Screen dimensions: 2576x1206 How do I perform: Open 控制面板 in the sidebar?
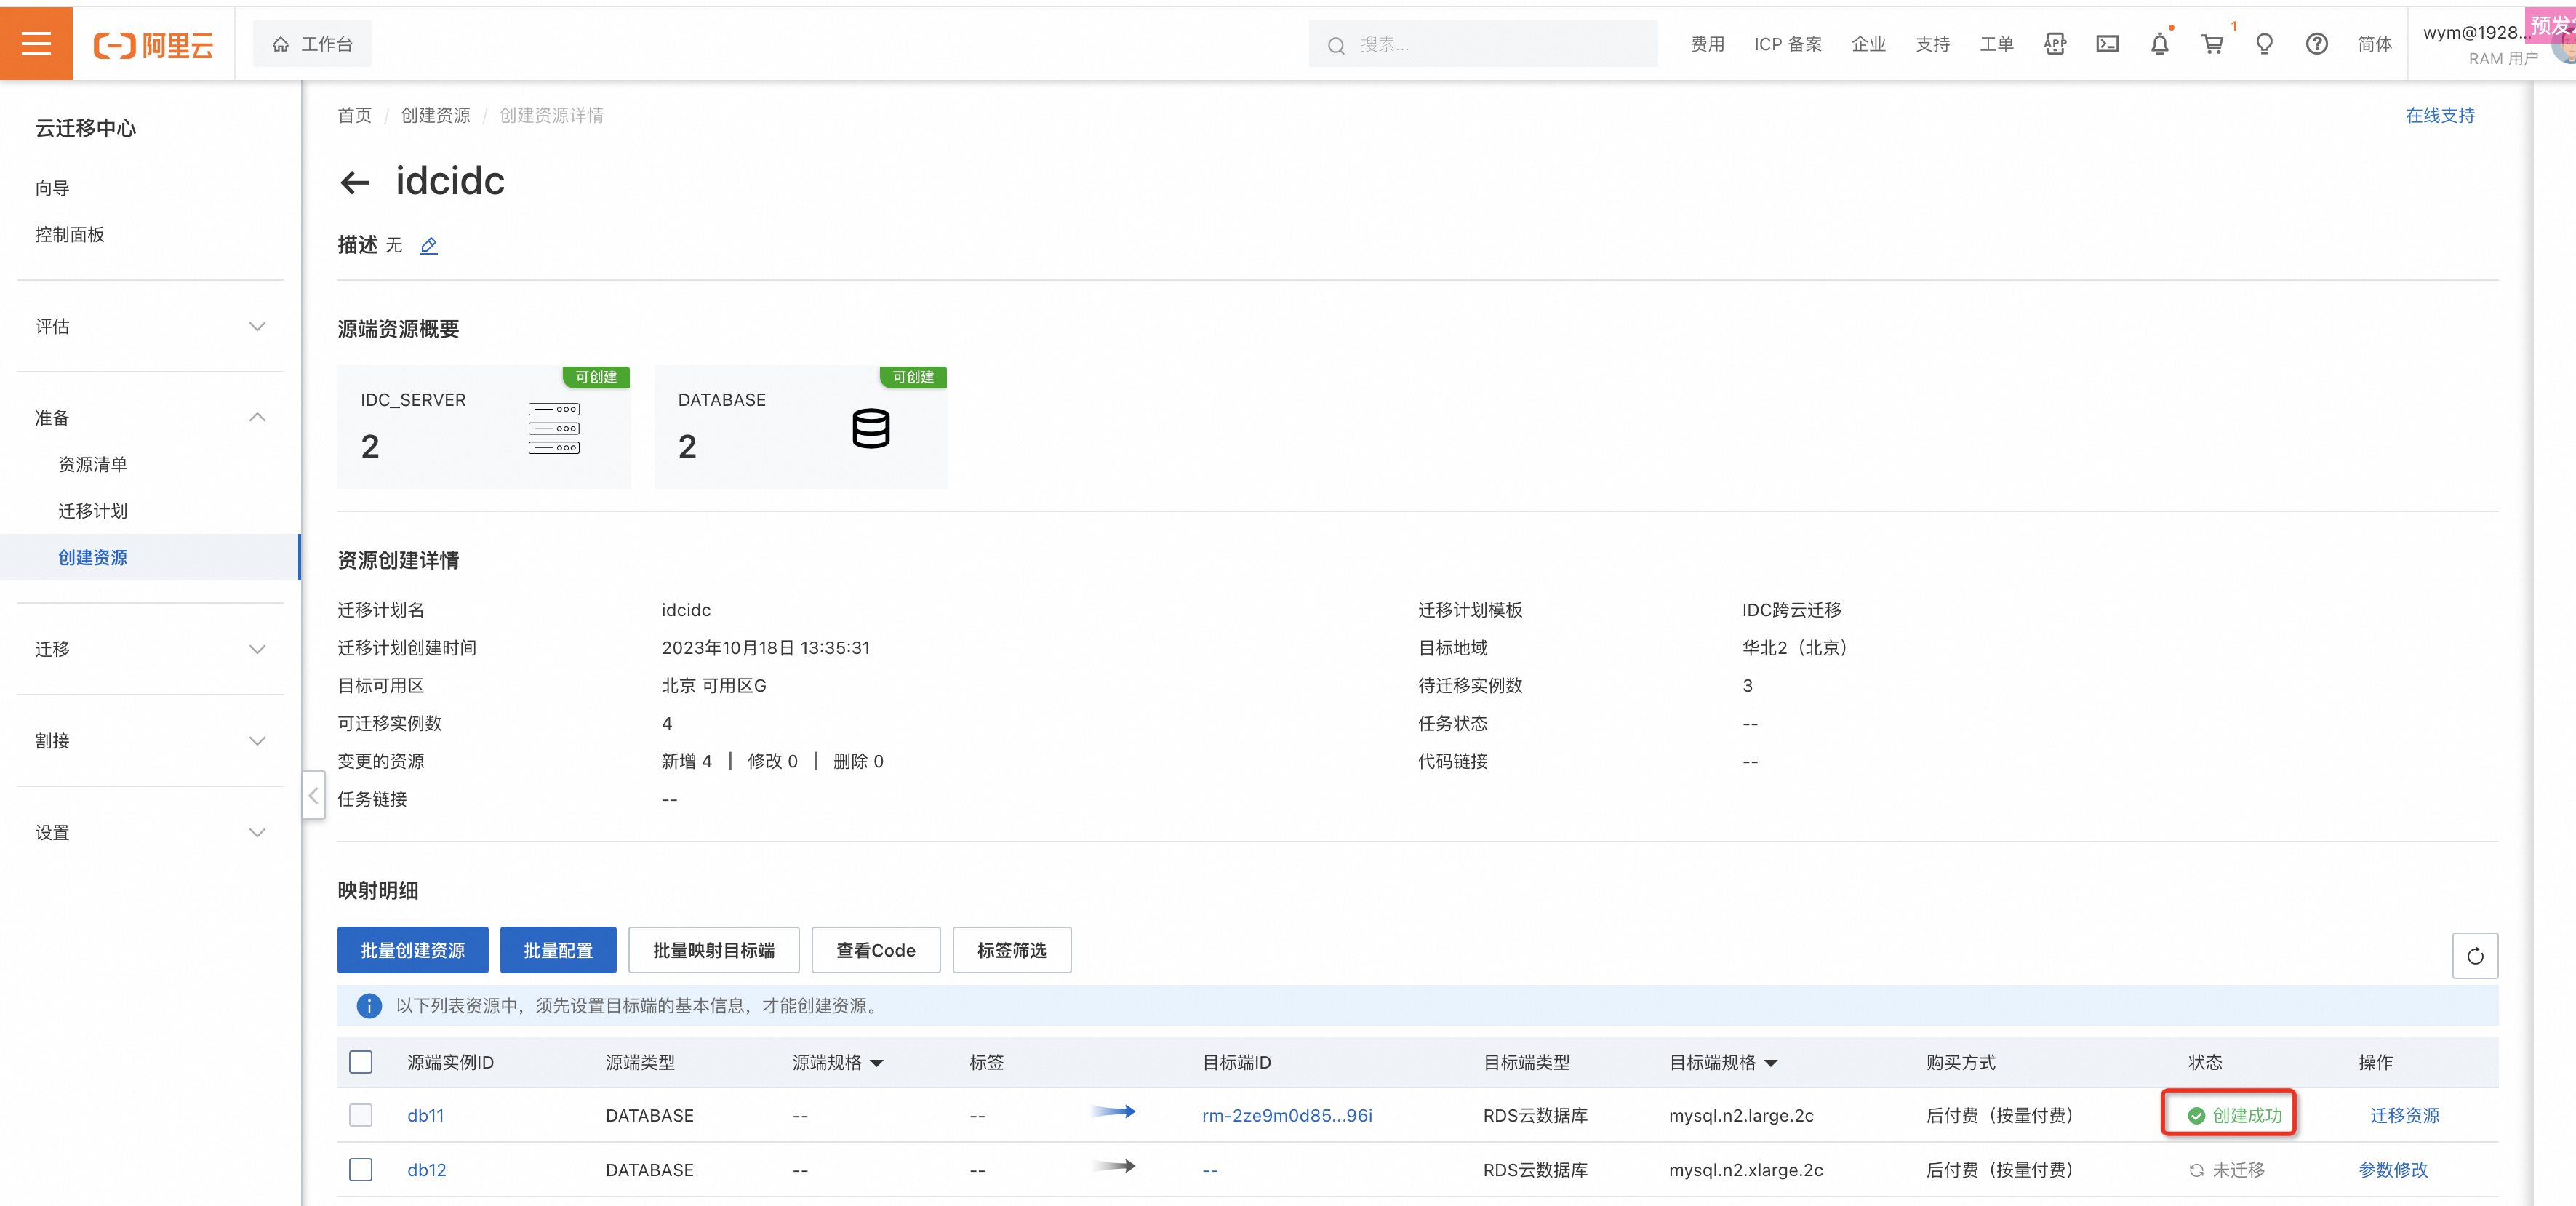click(x=70, y=234)
